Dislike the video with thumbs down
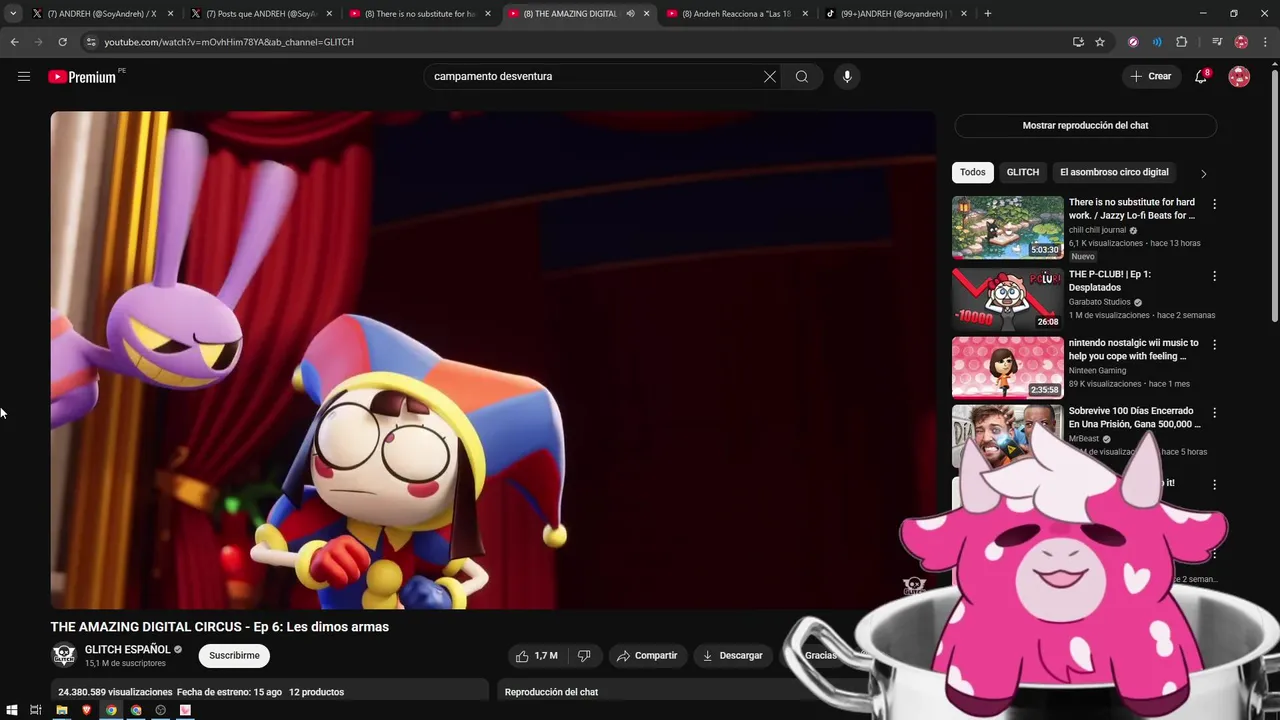Screen dimensions: 1280x720 pos(584,656)
